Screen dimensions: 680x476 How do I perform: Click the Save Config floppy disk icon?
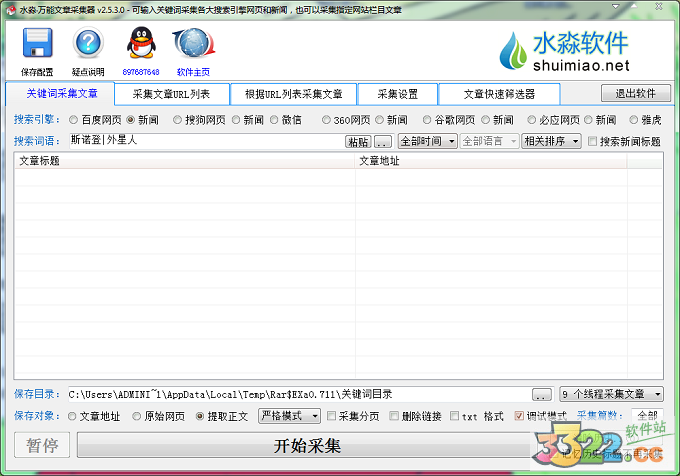pyautogui.click(x=37, y=43)
